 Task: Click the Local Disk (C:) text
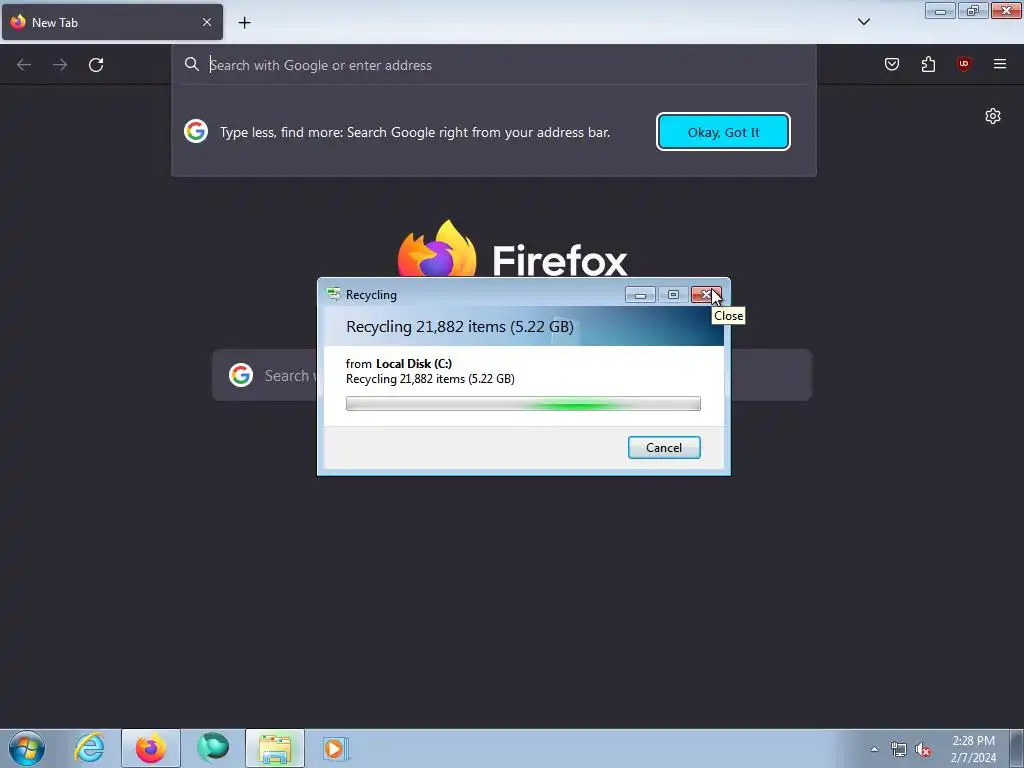(413, 364)
